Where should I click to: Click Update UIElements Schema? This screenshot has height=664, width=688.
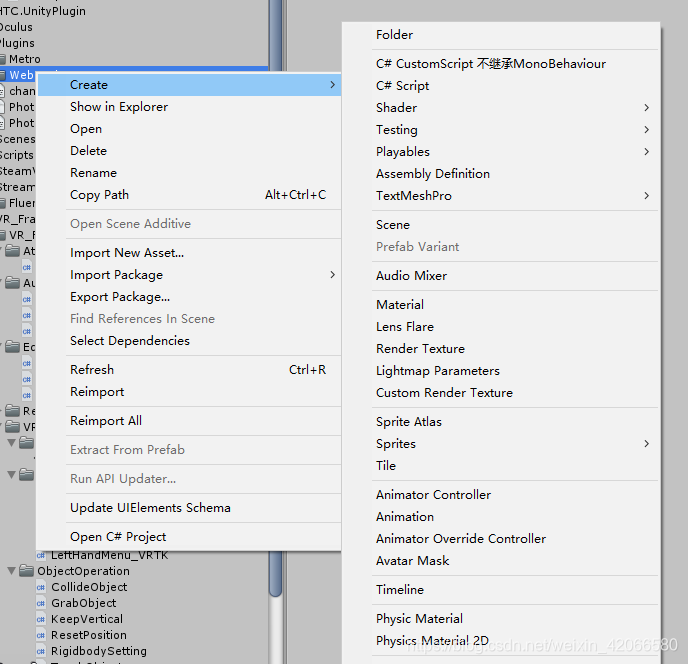[190, 508]
